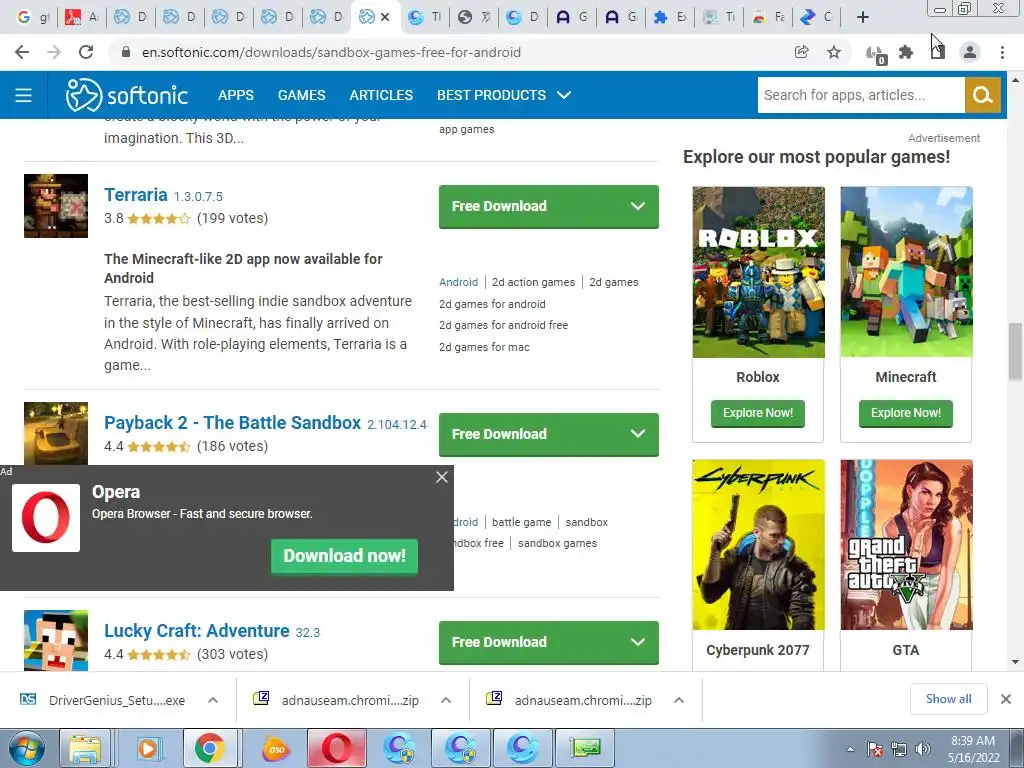Open the Chrome taskbar icon
This screenshot has height=768, width=1024.
point(209,748)
